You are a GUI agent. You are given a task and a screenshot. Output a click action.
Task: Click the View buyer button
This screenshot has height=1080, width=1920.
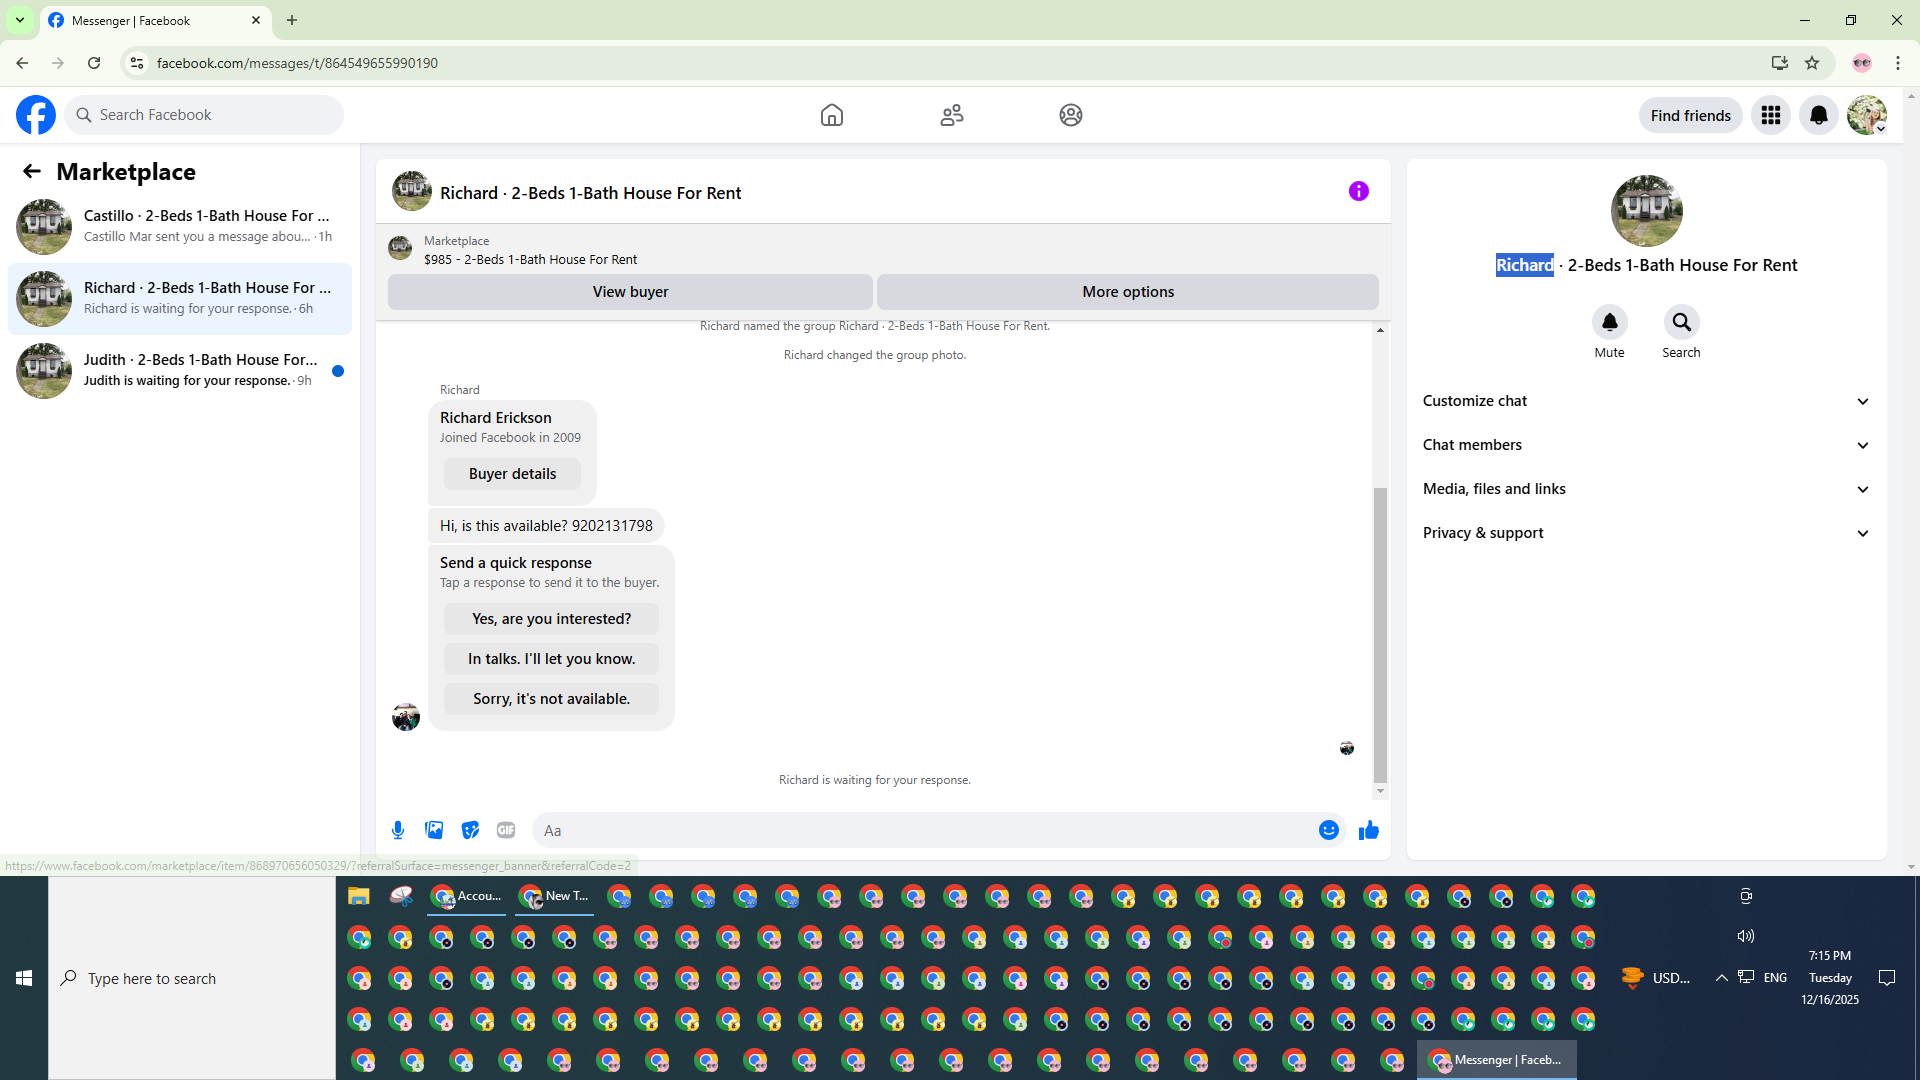[x=630, y=292]
